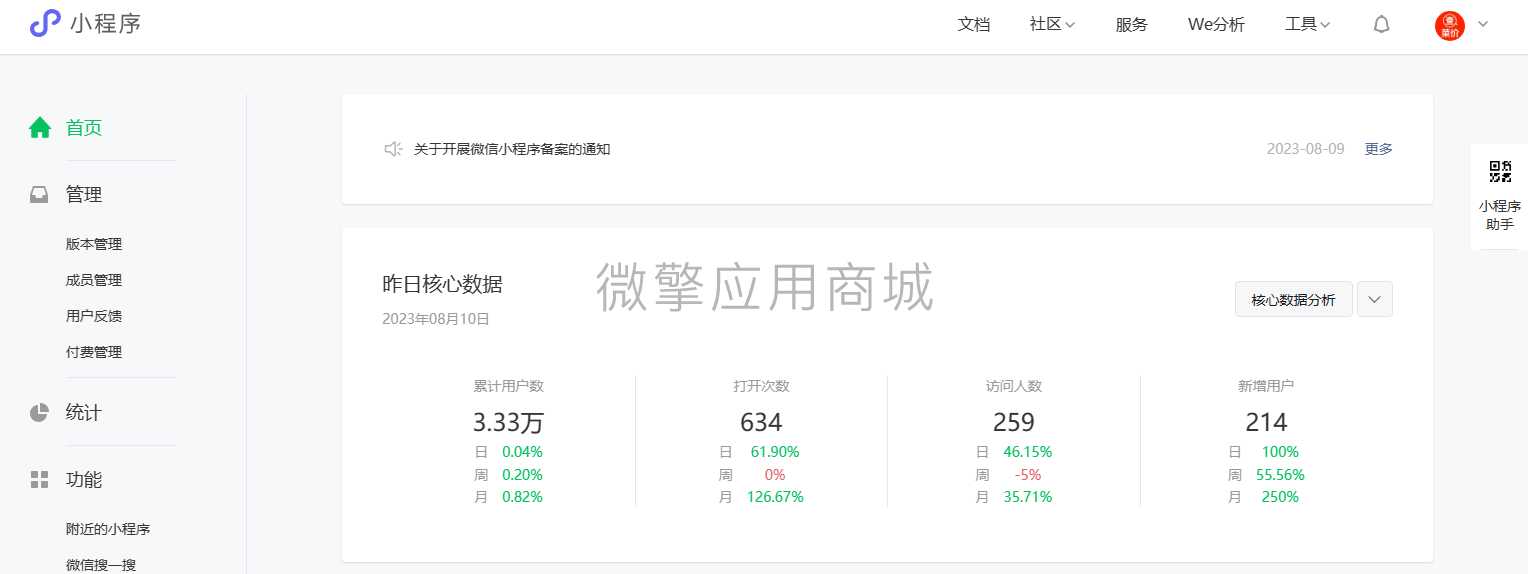
Task: Expand the account menu chevron
Action: click(x=1483, y=24)
